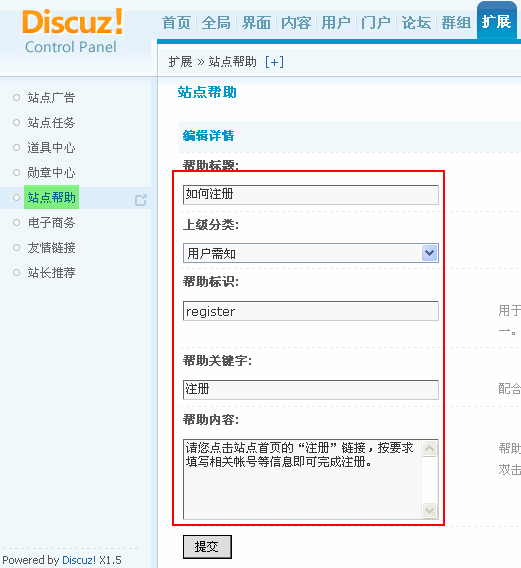Click the textarea scroll down arrow

point(430,510)
